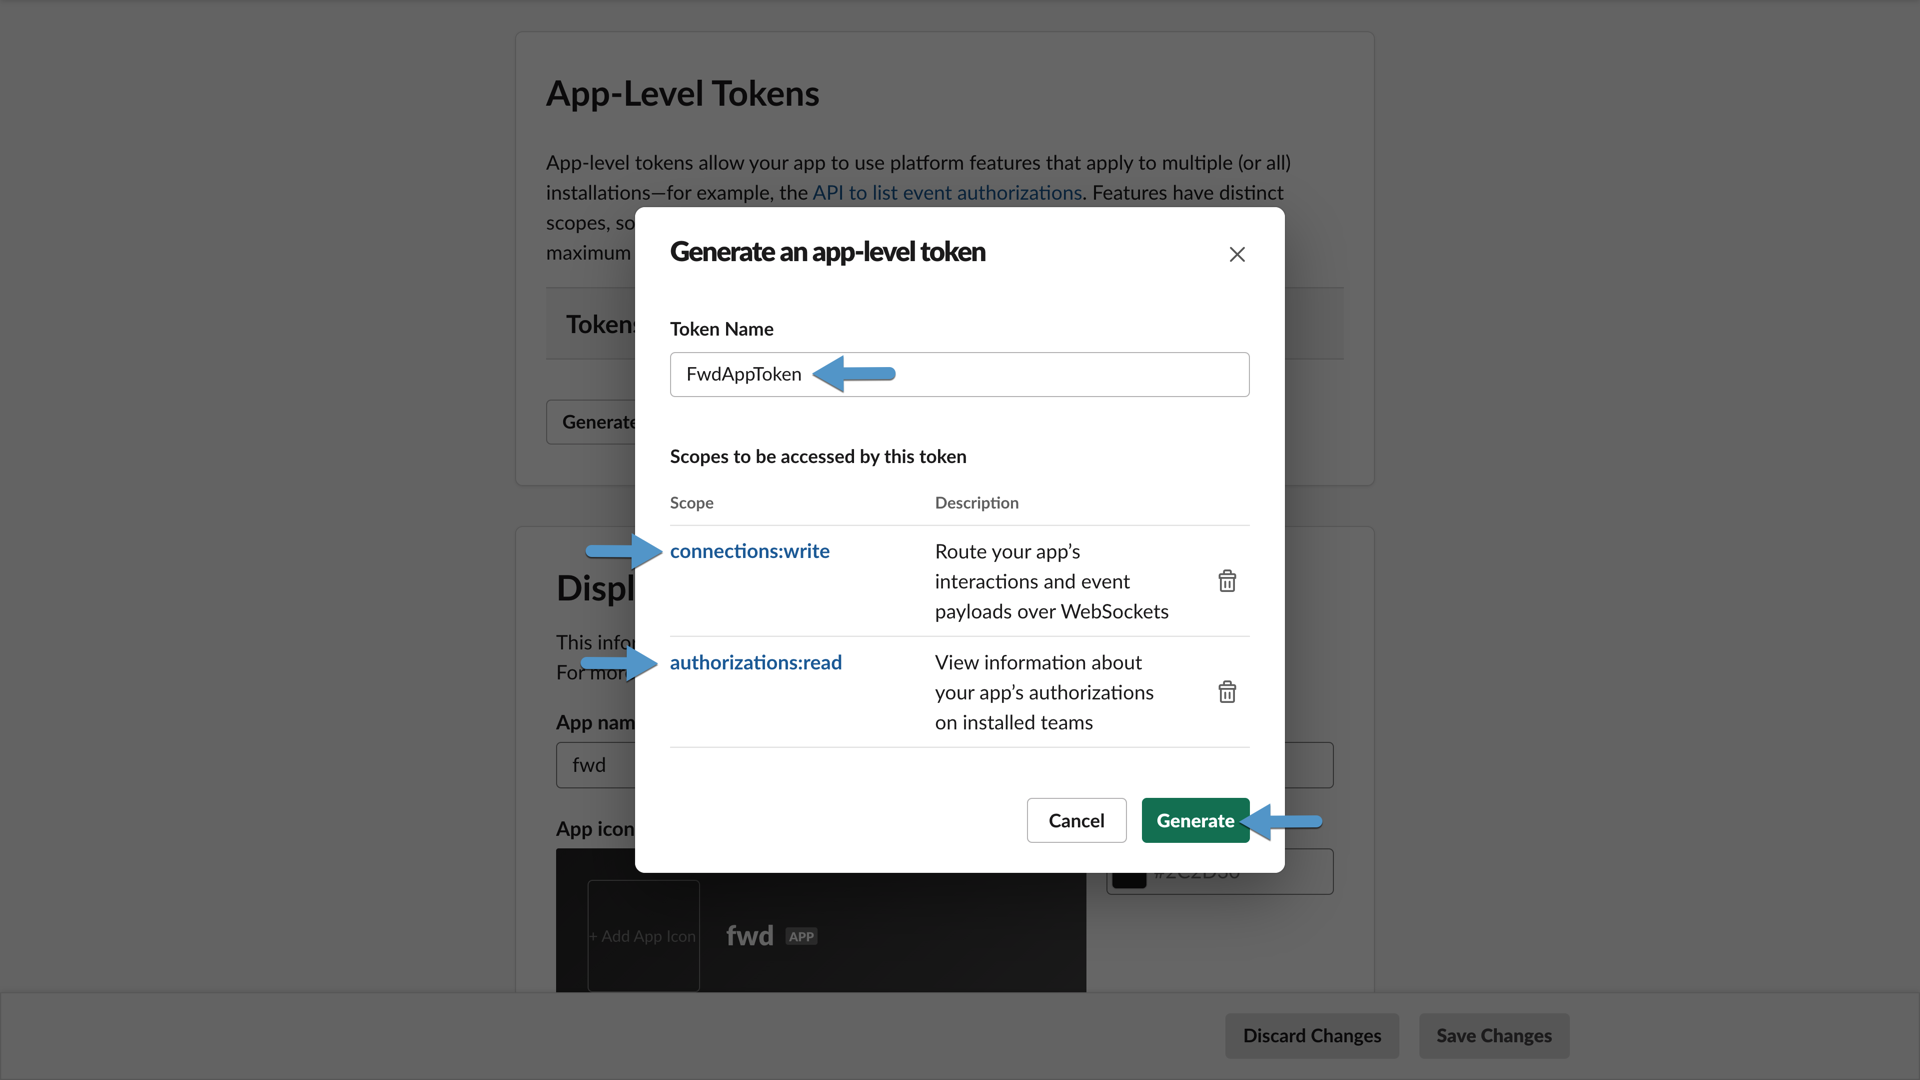This screenshot has height=1080, width=1920.
Task: Open the connections:write scope documentation
Action: tap(749, 550)
